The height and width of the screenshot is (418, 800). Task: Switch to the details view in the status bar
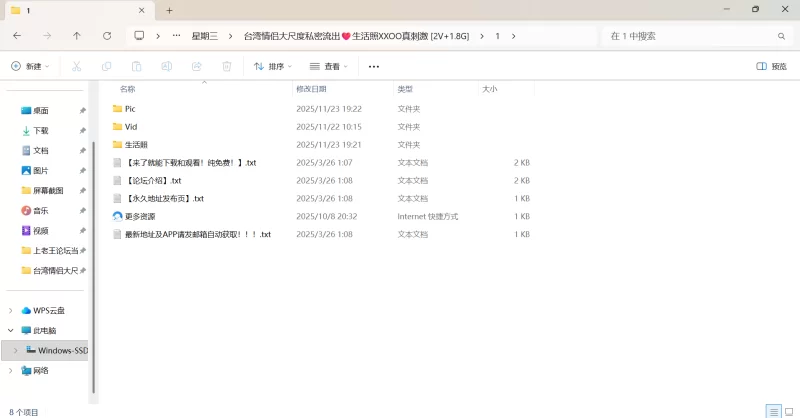(x=772, y=411)
